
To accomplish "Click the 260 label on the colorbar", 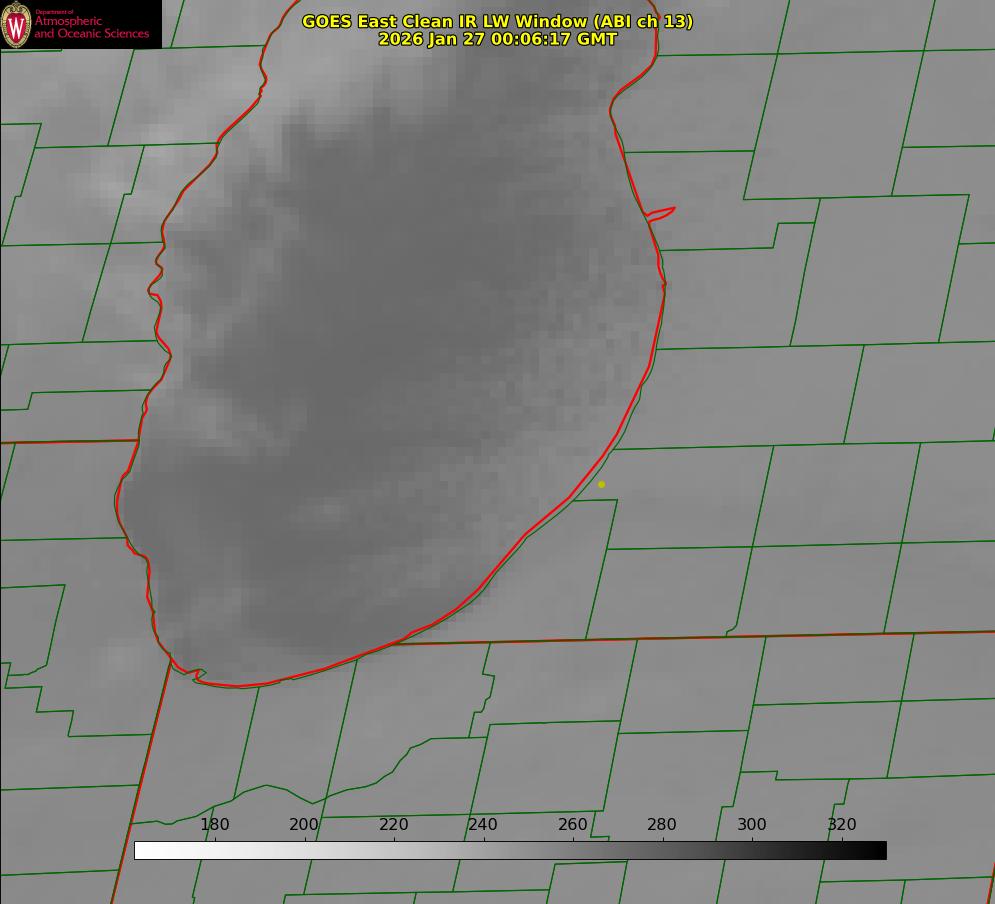I will tap(572, 824).
